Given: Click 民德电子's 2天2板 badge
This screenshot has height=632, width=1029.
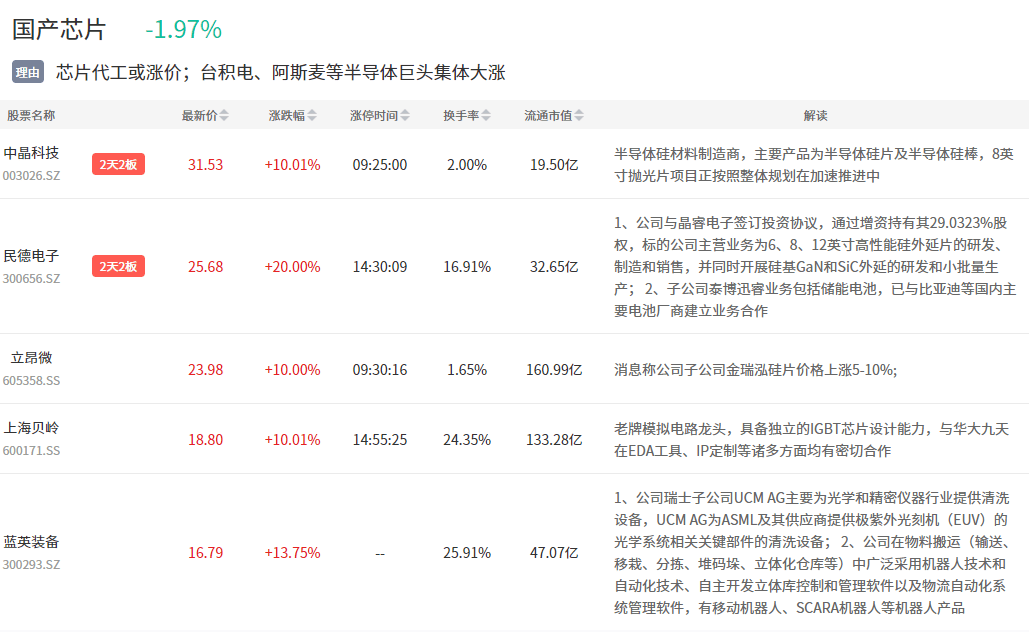Looking at the screenshot, I should coord(118,266).
